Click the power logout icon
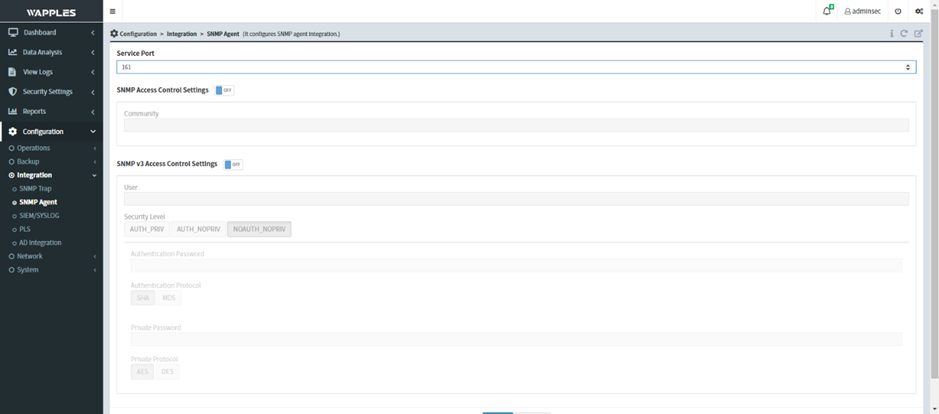 pyautogui.click(x=897, y=11)
